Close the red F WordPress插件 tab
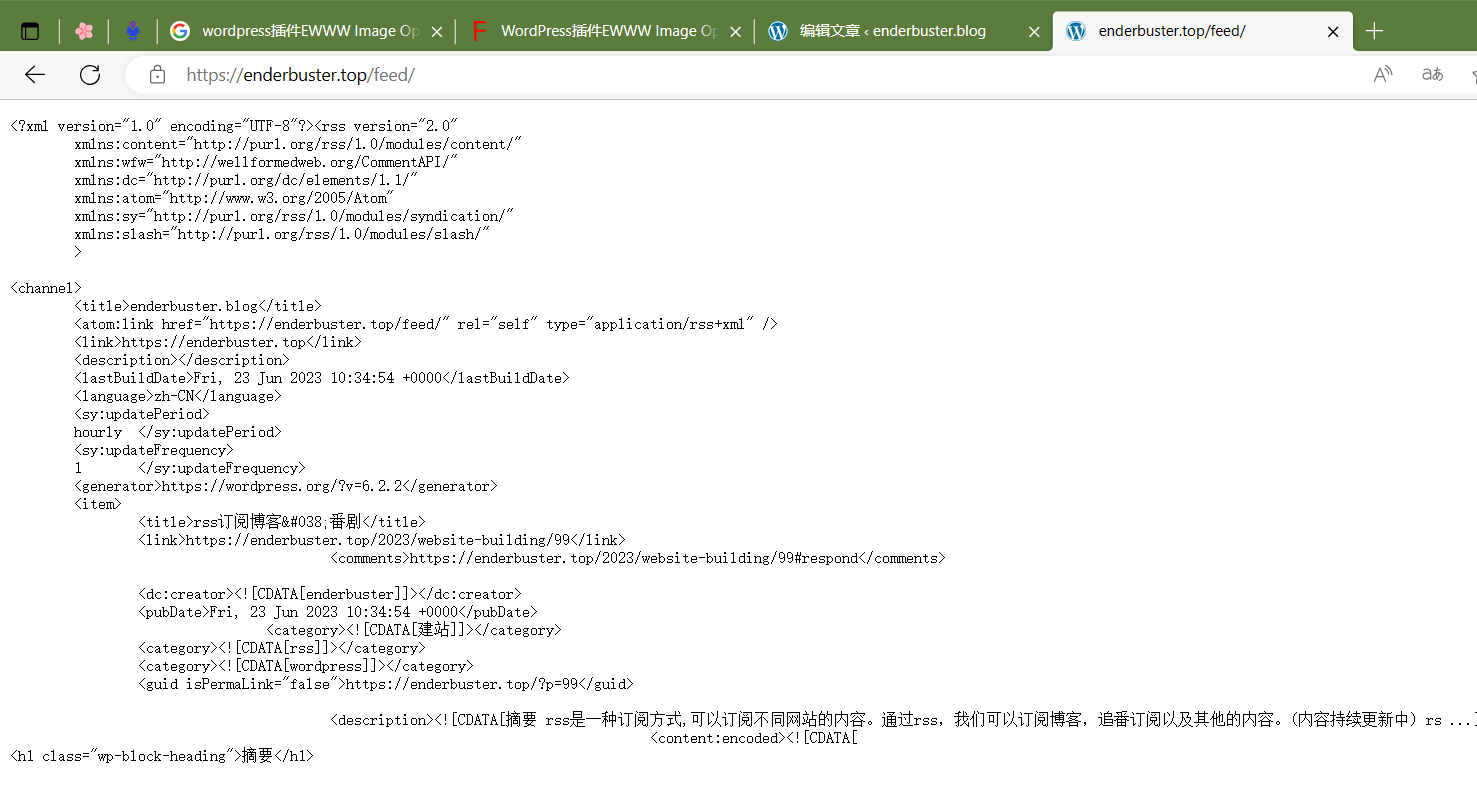The image size is (1477, 792). coord(735,32)
